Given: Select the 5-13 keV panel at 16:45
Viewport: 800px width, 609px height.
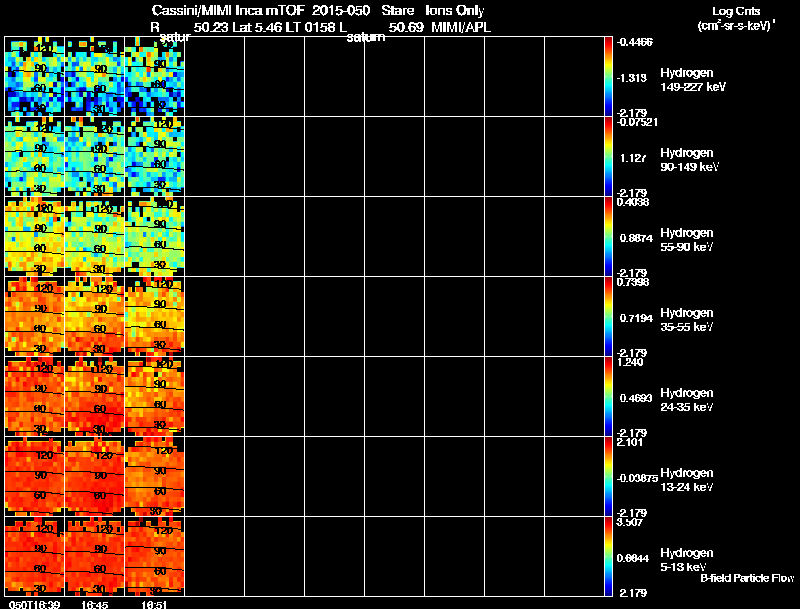Looking at the screenshot, I should click(94, 556).
